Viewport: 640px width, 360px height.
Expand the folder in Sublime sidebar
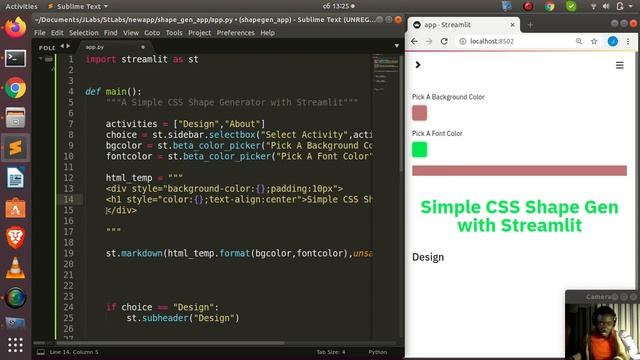click(x=41, y=59)
